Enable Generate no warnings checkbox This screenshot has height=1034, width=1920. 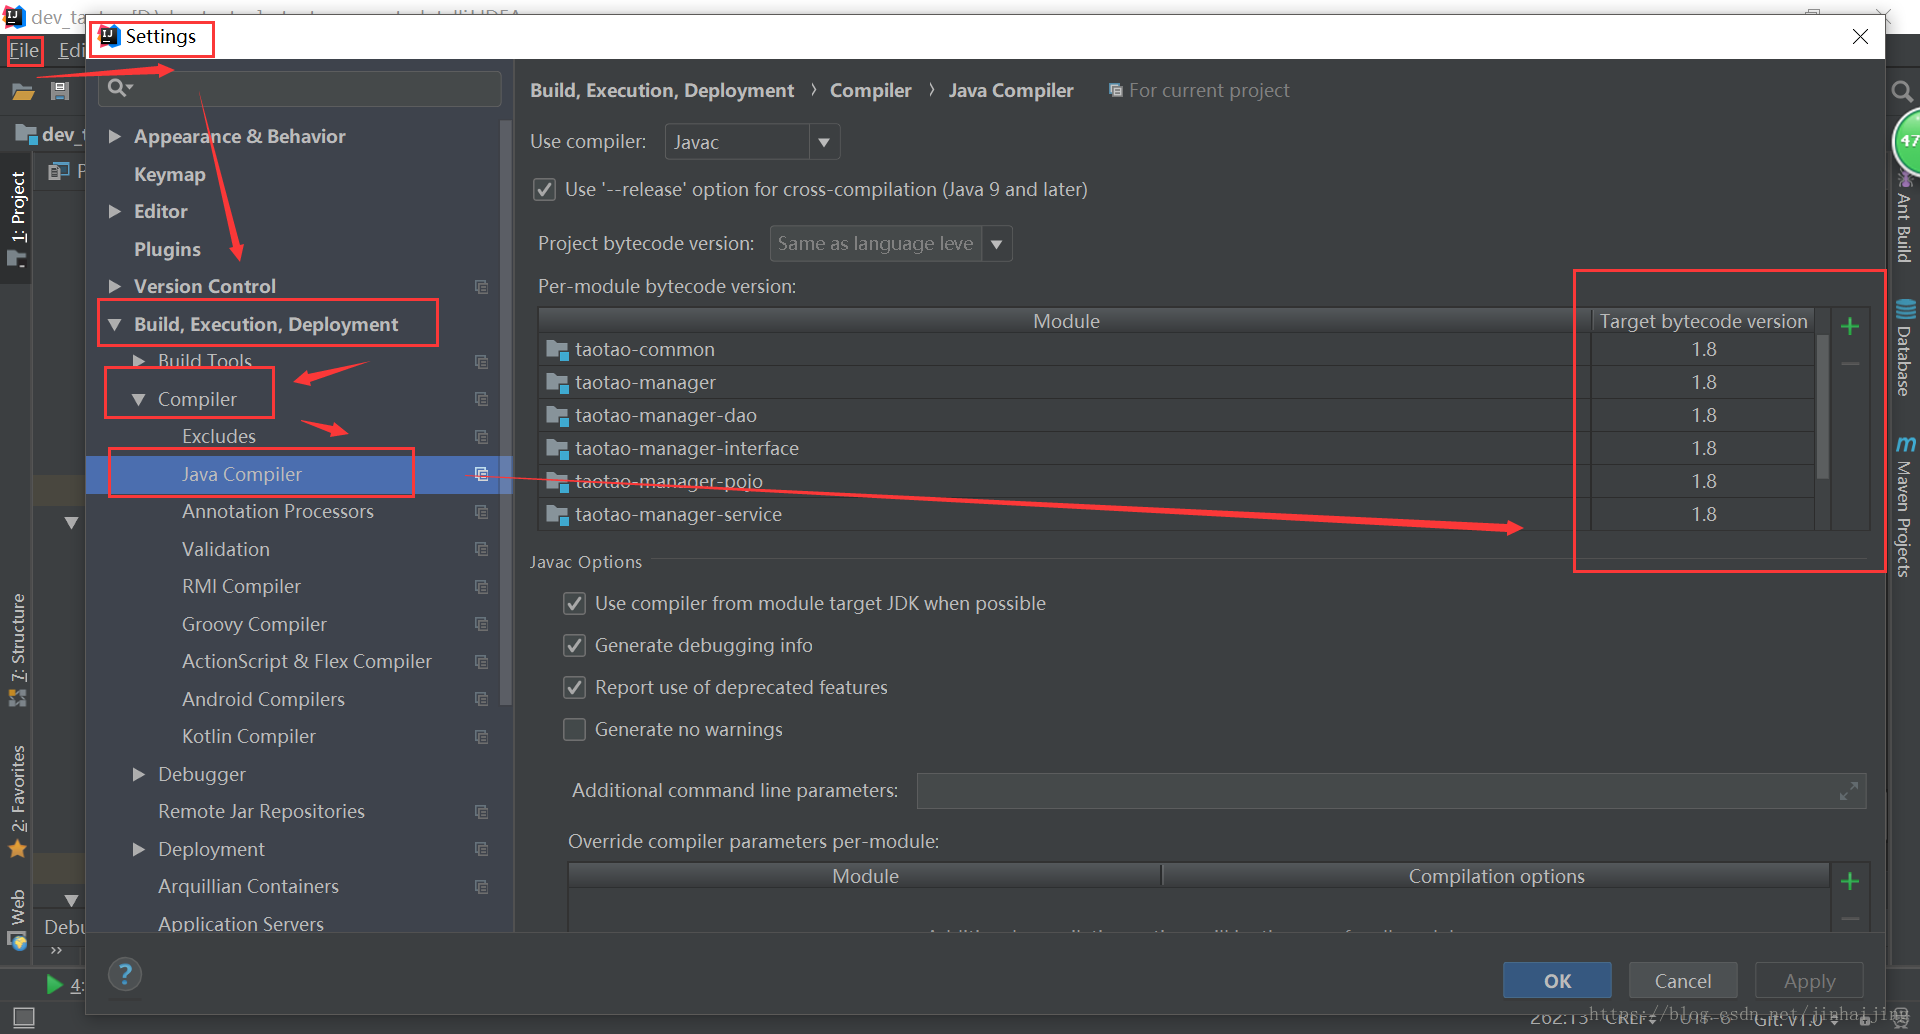click(574, 730)
